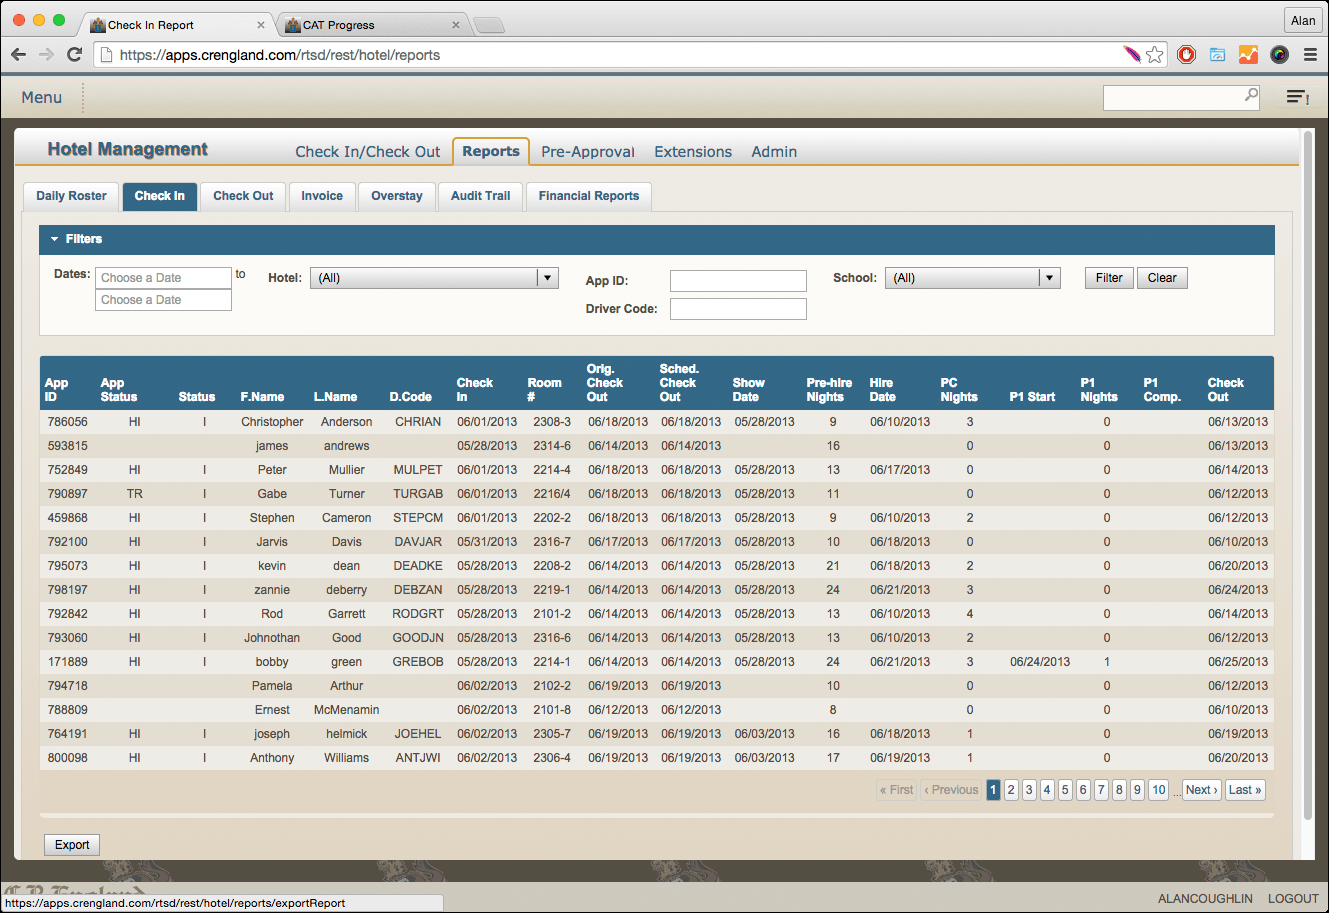Open the Invoice report tab
The width and height of the screenshot is (1329, 913).
[322, 196]
